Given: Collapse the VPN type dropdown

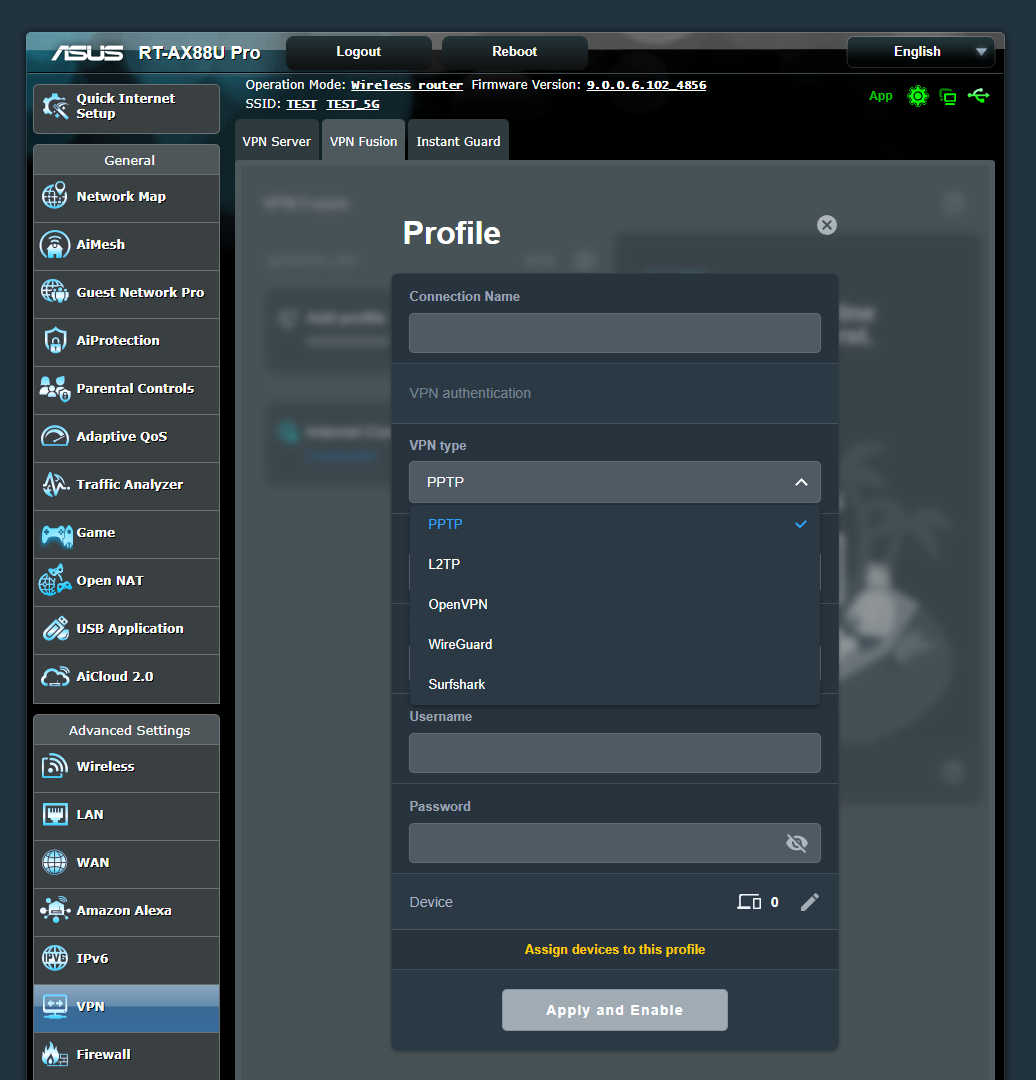Looking at the screenshot, I should (801, 482).
